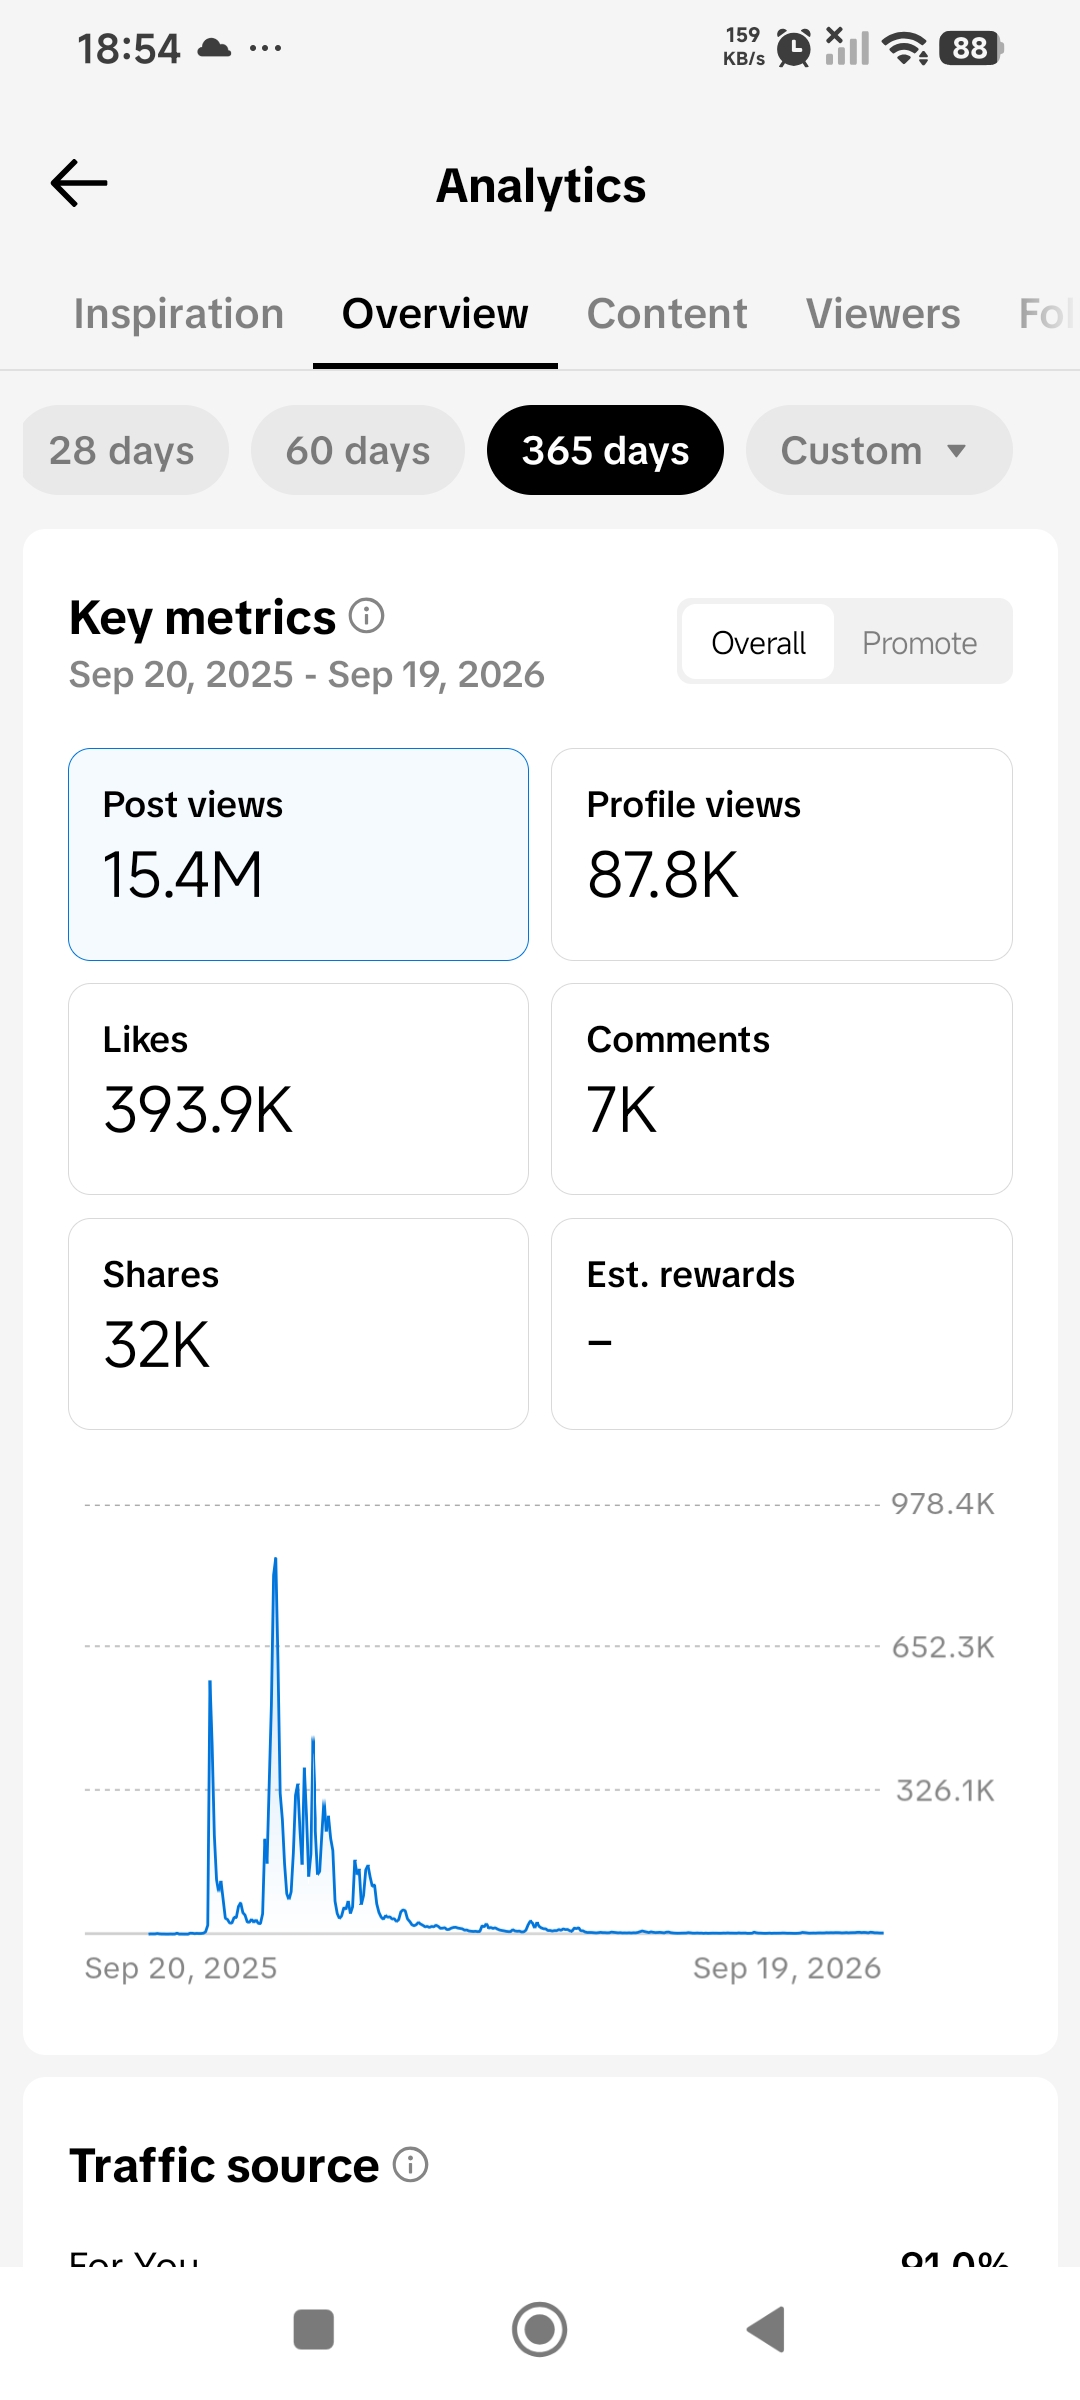Go to the Viewers tab
This screenshot has width=1080, height=2400.
[883, 314]
